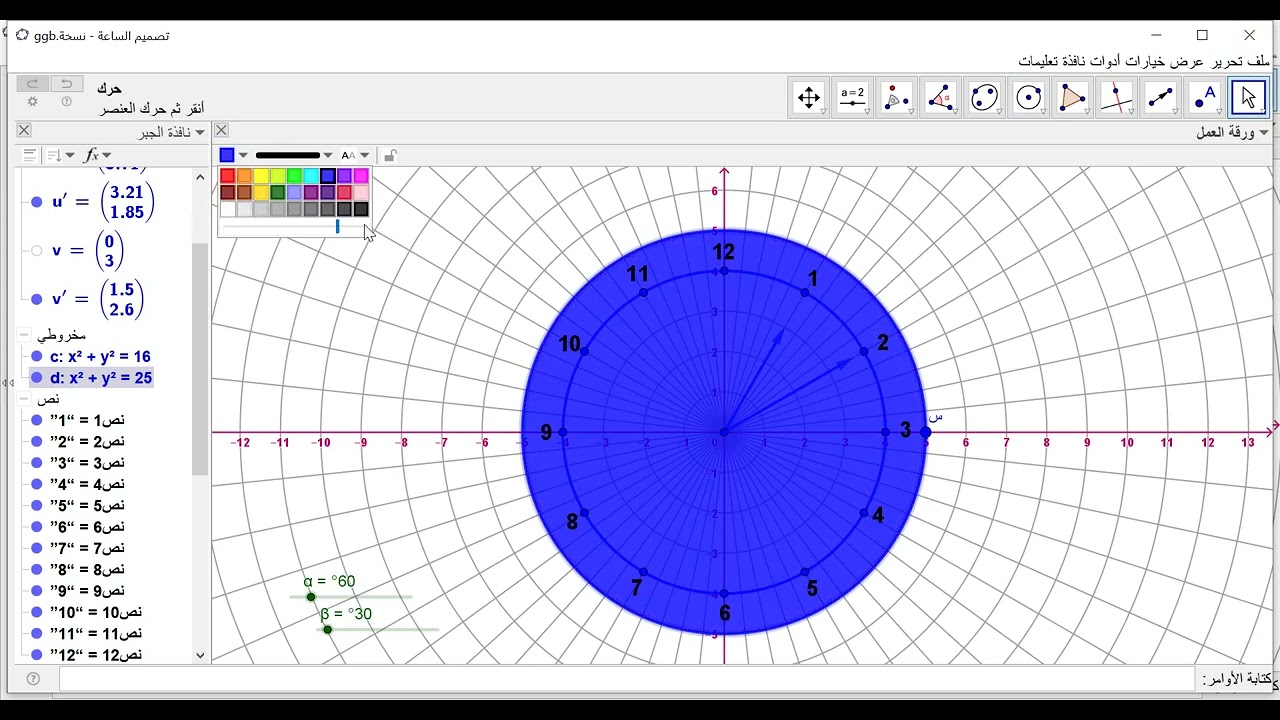The width and height of the screenshot is (1280, 720).
Task: Click the β = 30° slider handle
Action: [x=328, y=629]
